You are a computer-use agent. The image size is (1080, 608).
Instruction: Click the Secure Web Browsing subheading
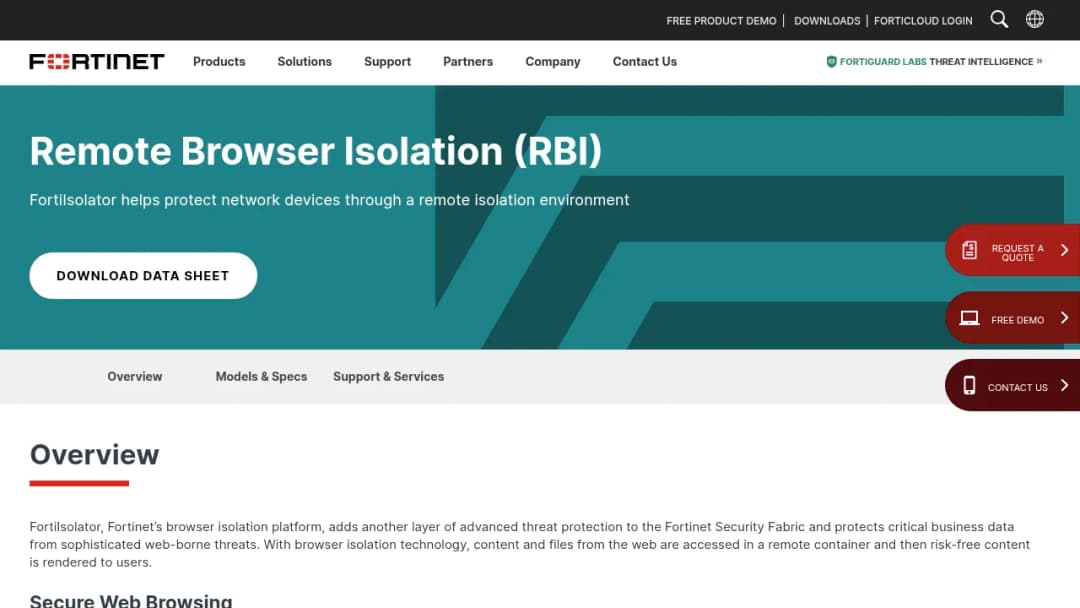[x=131, y=600]
